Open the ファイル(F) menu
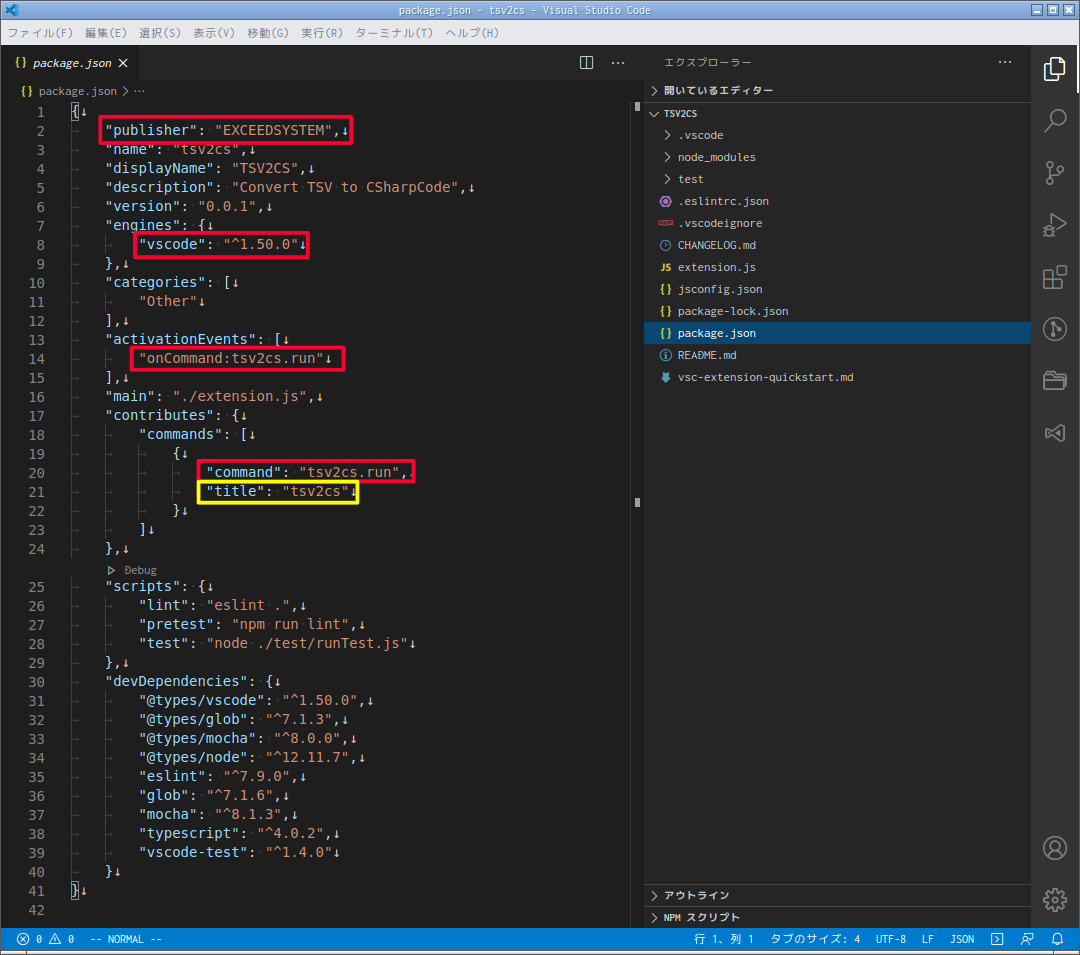 (x=40, y=33)
